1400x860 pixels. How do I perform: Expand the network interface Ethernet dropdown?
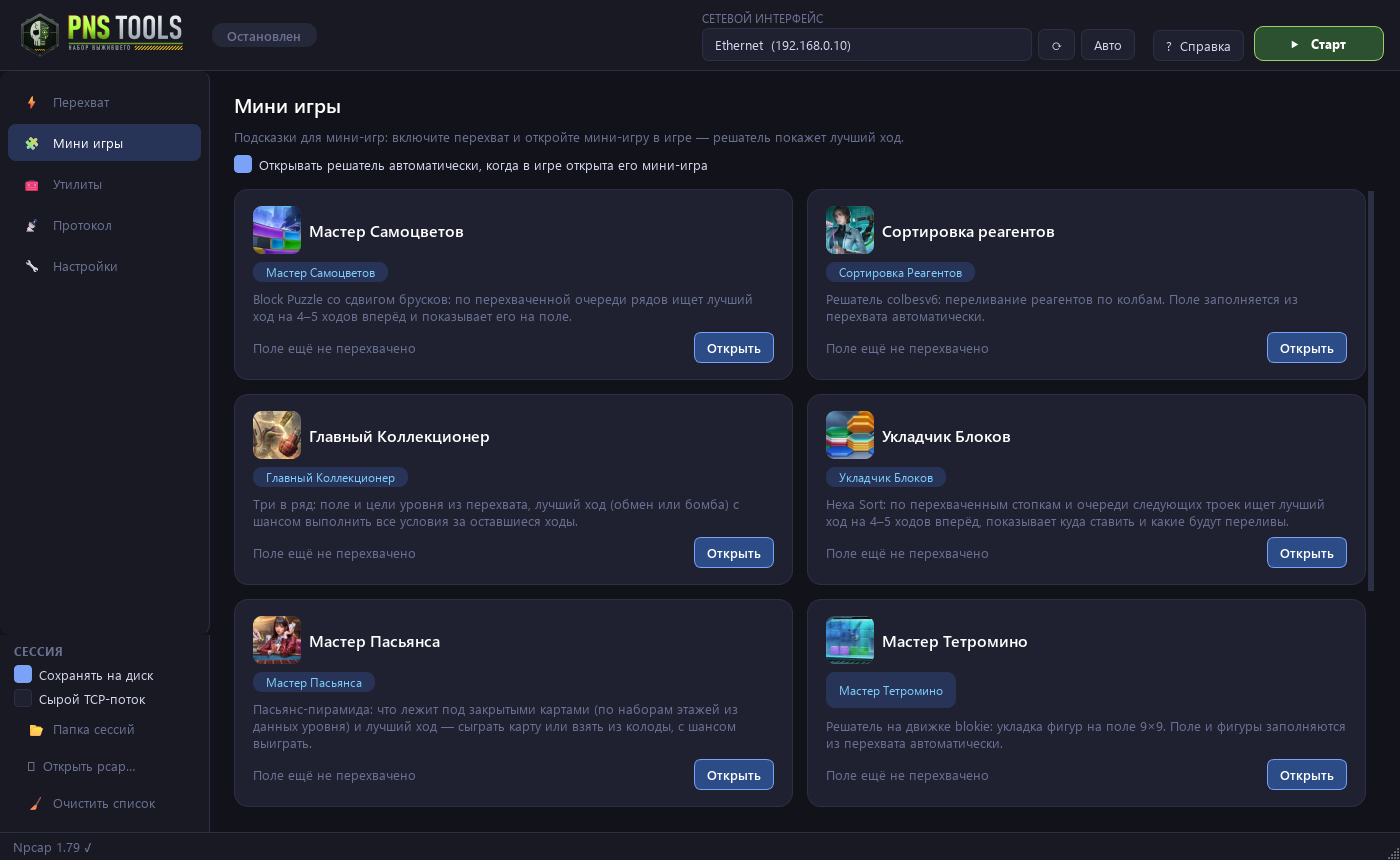click(867, 45)
